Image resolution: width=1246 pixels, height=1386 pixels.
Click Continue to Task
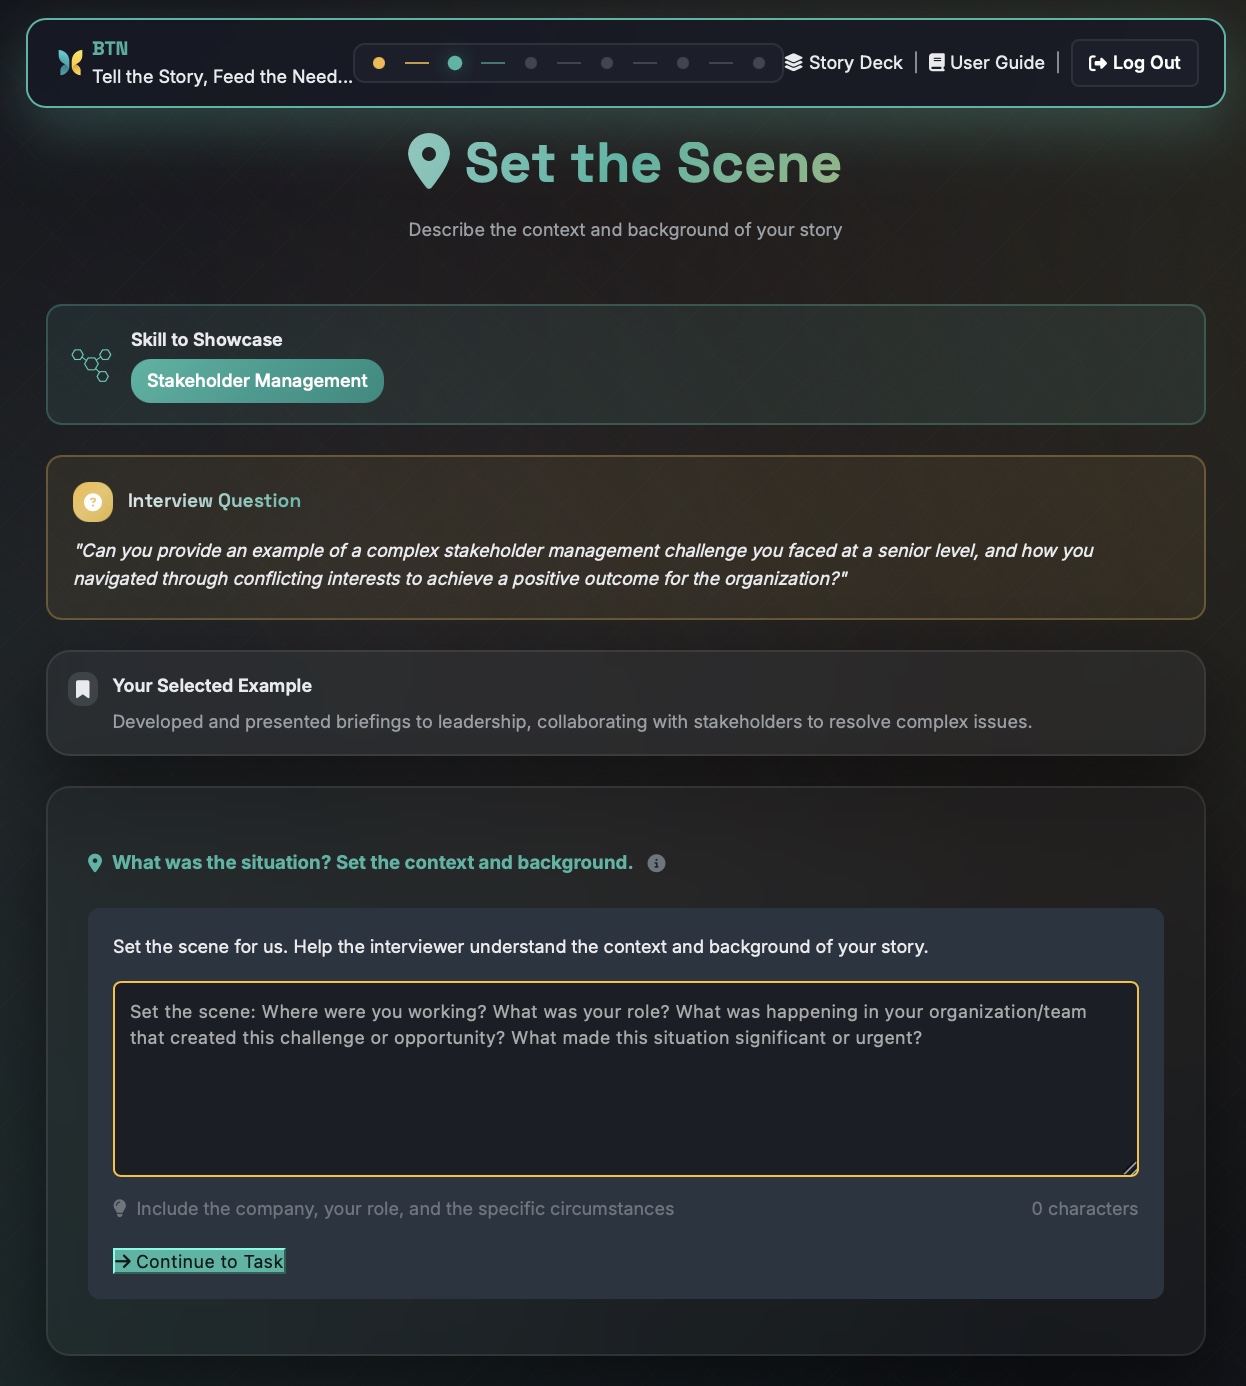click(199, 1261)
